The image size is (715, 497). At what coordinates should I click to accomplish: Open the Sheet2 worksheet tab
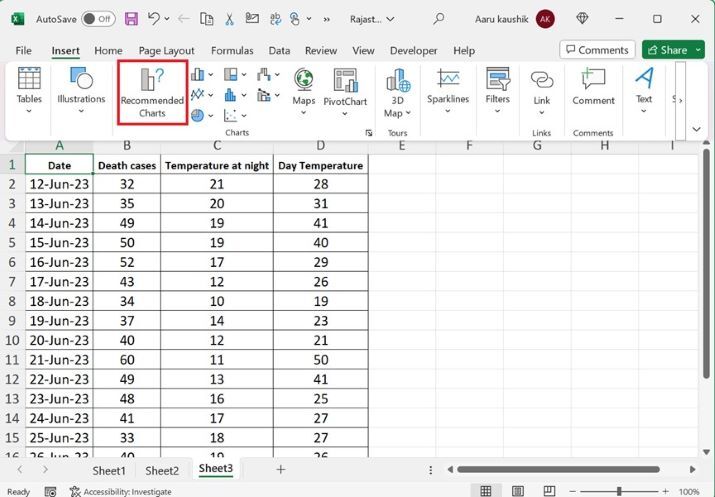162,470
